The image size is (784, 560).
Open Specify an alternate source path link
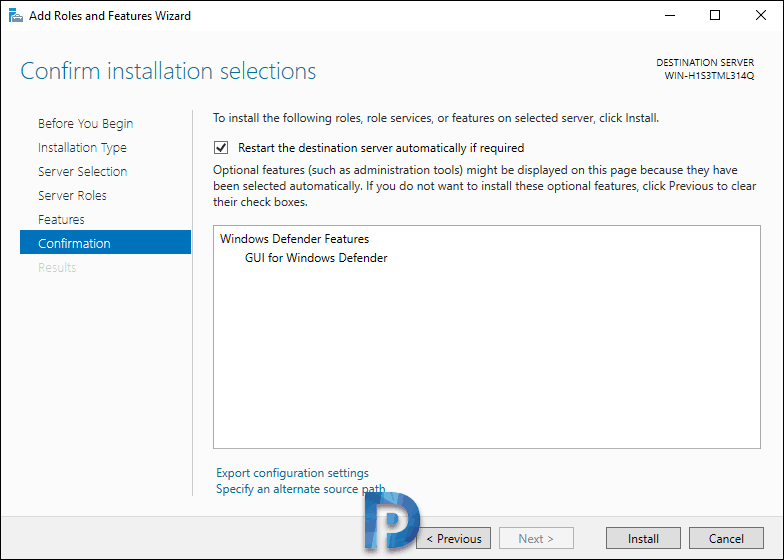point(300,489)
